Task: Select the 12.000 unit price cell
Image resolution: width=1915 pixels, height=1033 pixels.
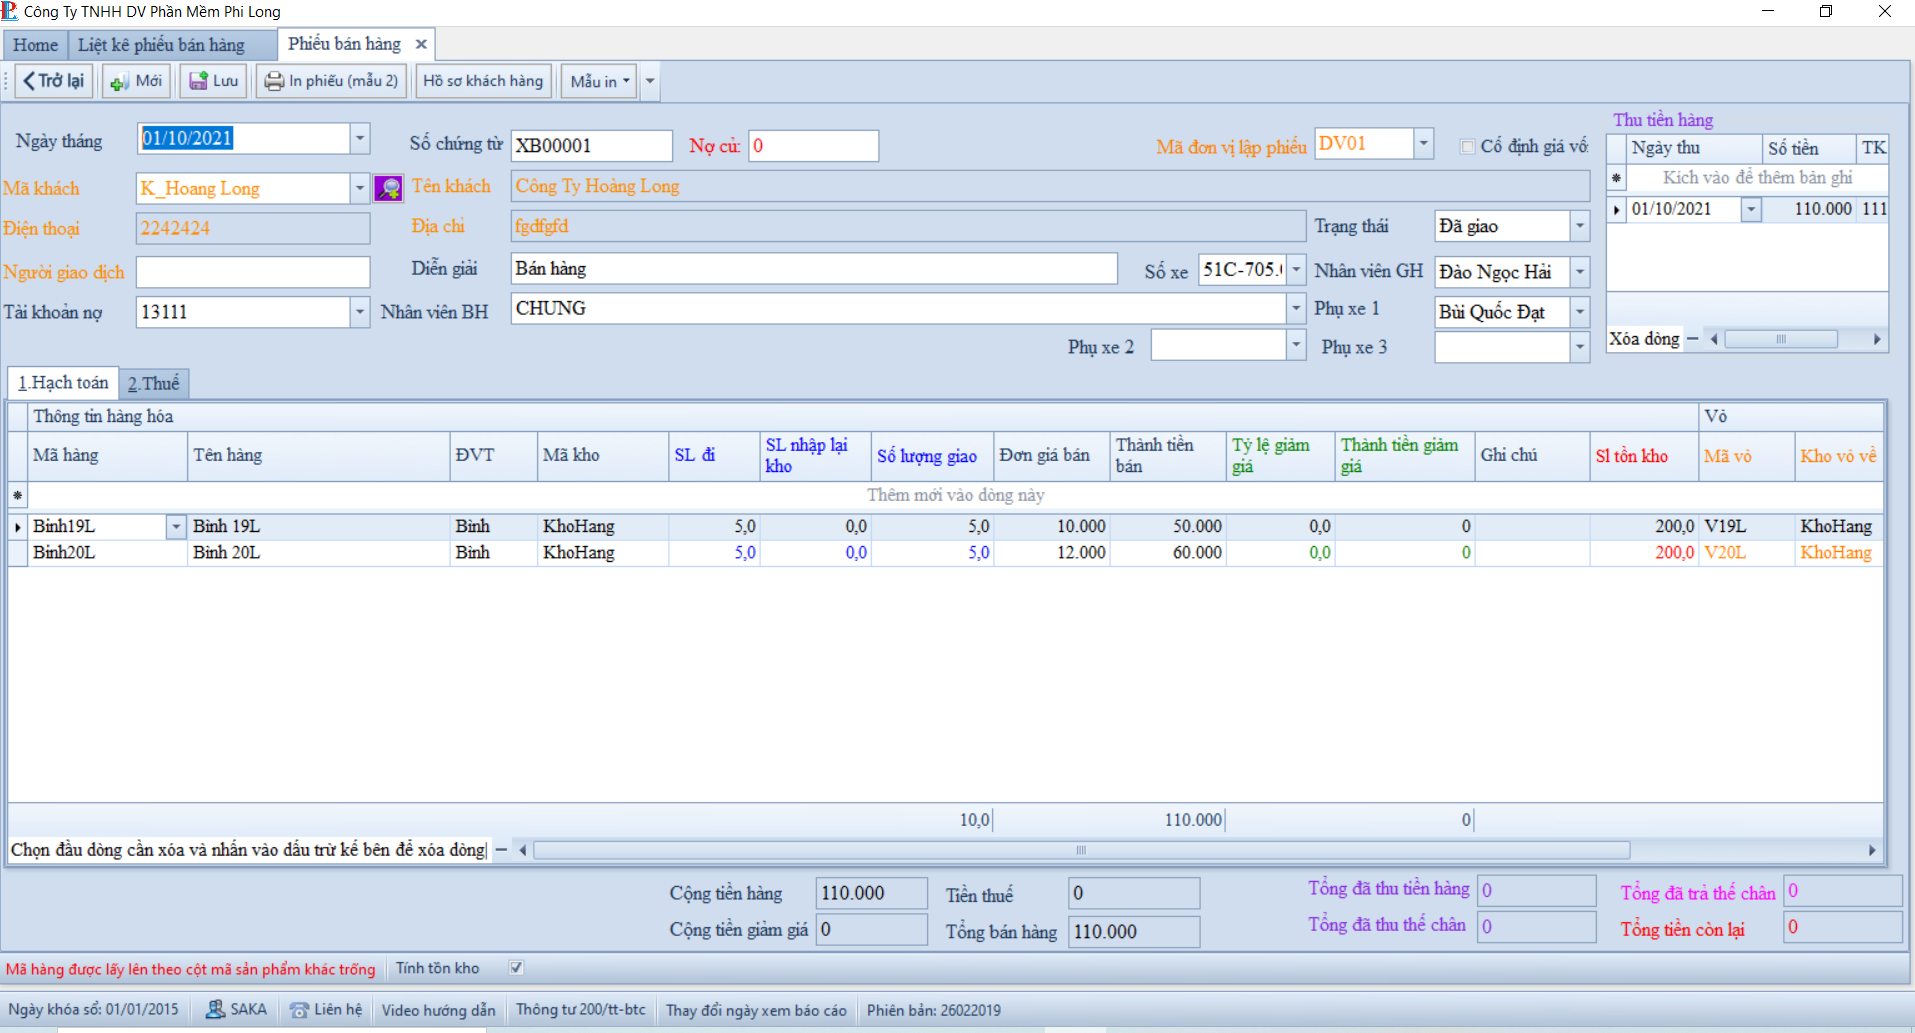Action: coord(1051,553)
